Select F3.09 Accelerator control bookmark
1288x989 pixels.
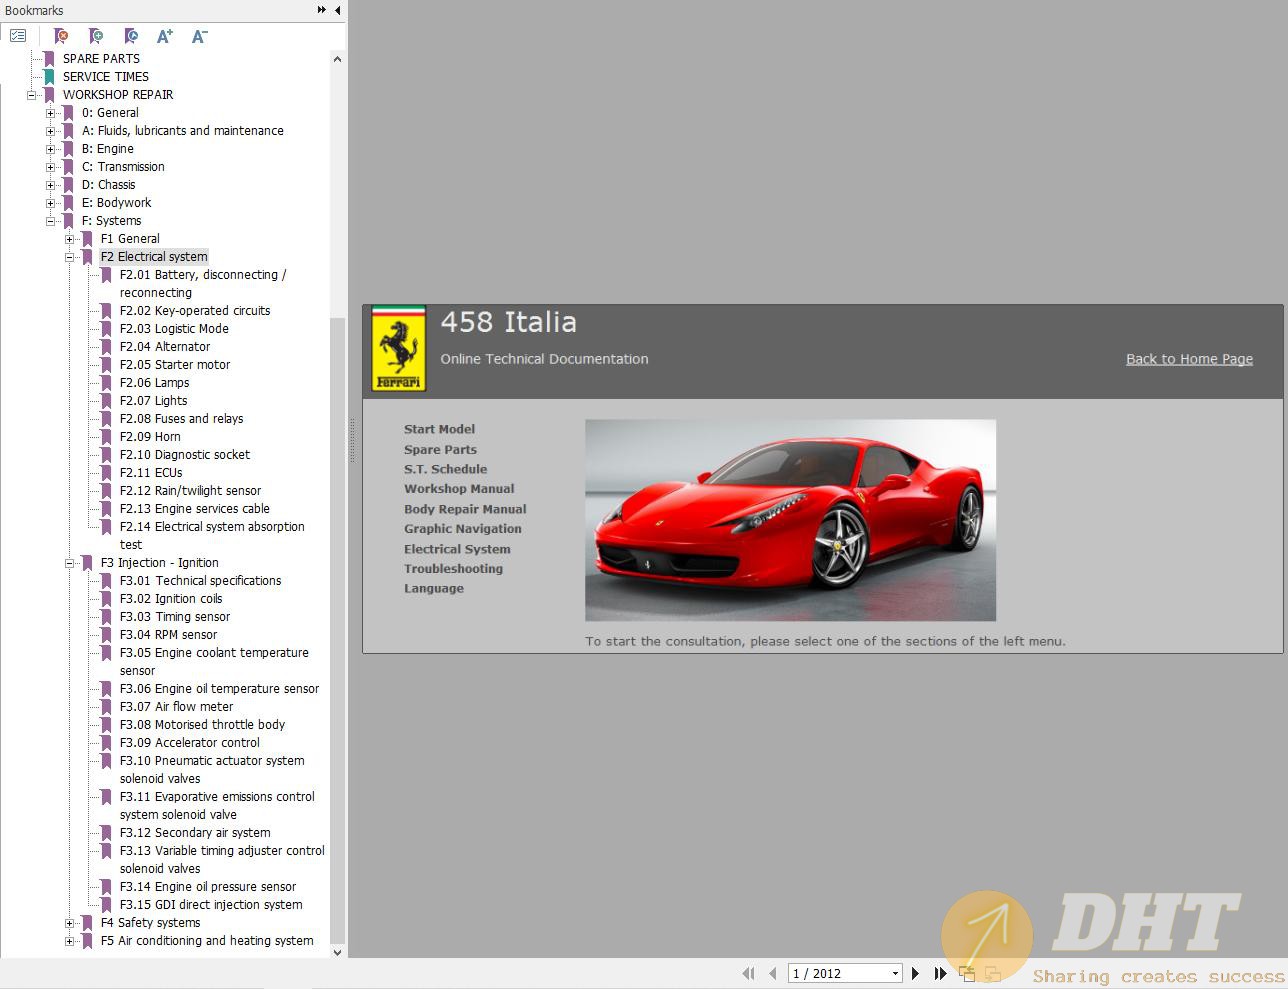click(x=190, y=743)
